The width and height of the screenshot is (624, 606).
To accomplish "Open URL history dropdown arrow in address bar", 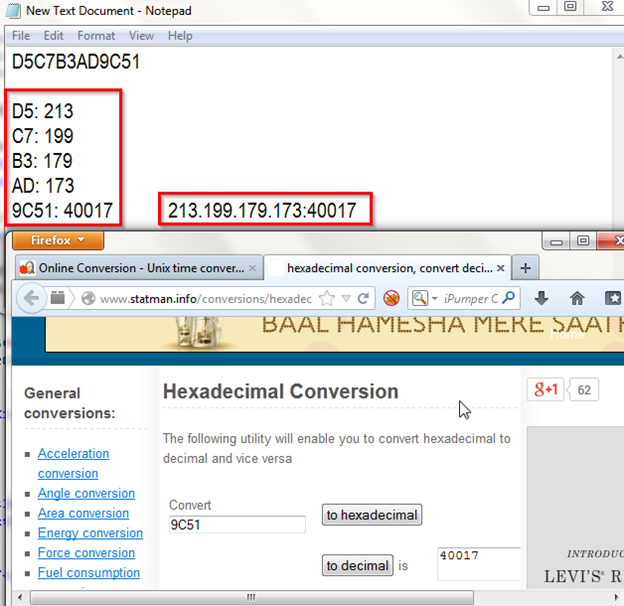I will point(345,298).
